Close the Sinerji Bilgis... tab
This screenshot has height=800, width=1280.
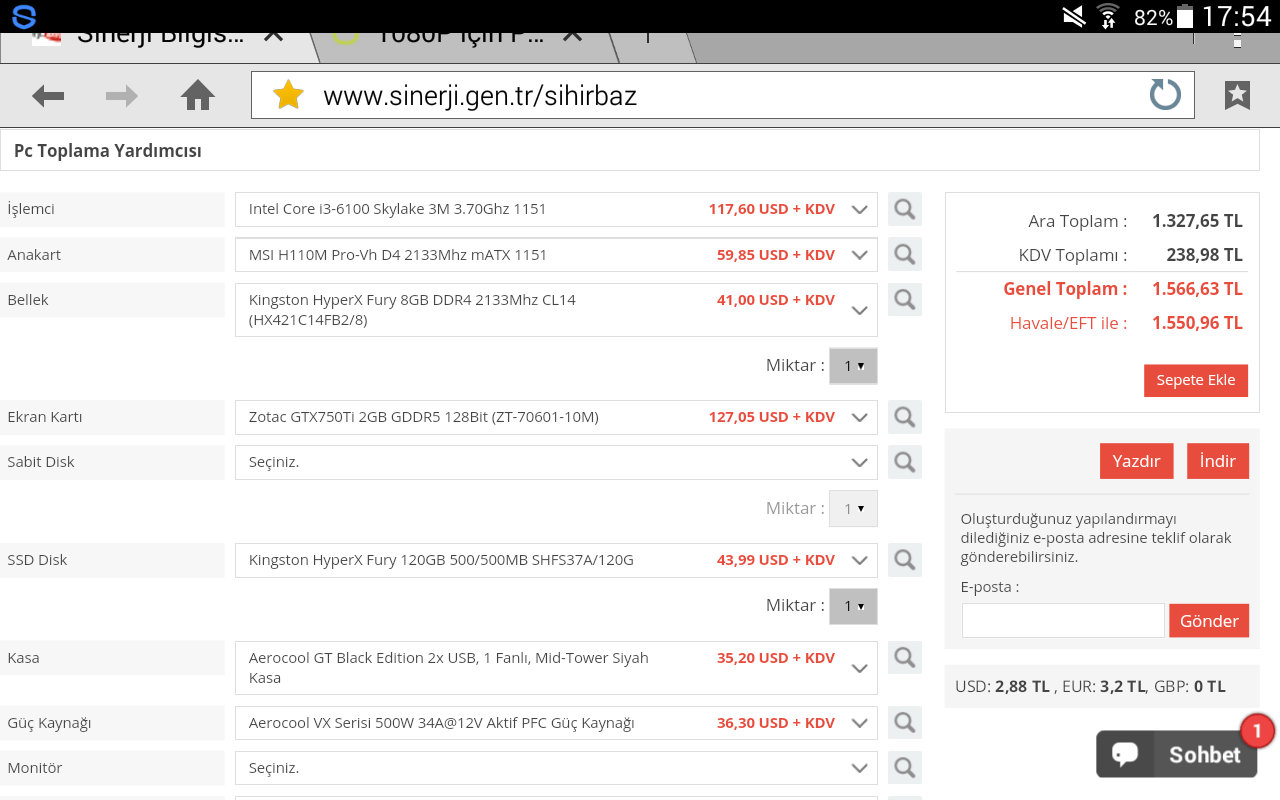click(273, 36)
